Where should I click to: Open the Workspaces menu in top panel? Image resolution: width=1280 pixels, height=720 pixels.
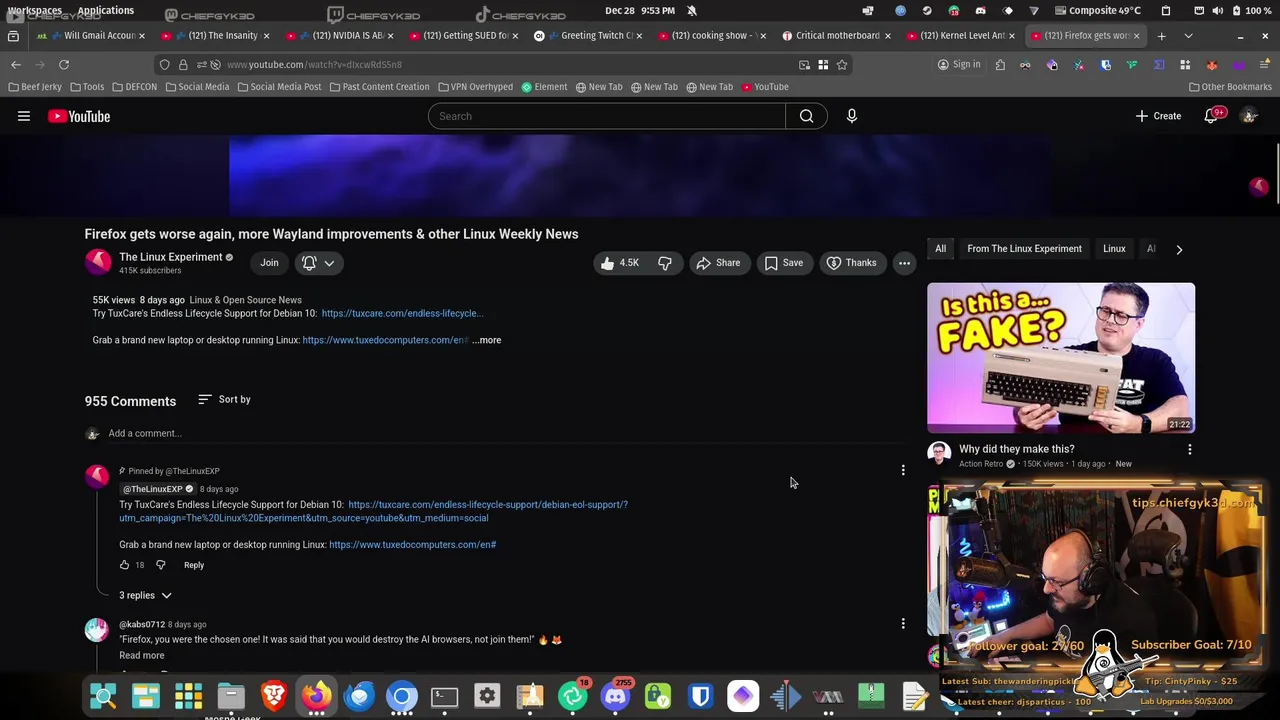35,10
